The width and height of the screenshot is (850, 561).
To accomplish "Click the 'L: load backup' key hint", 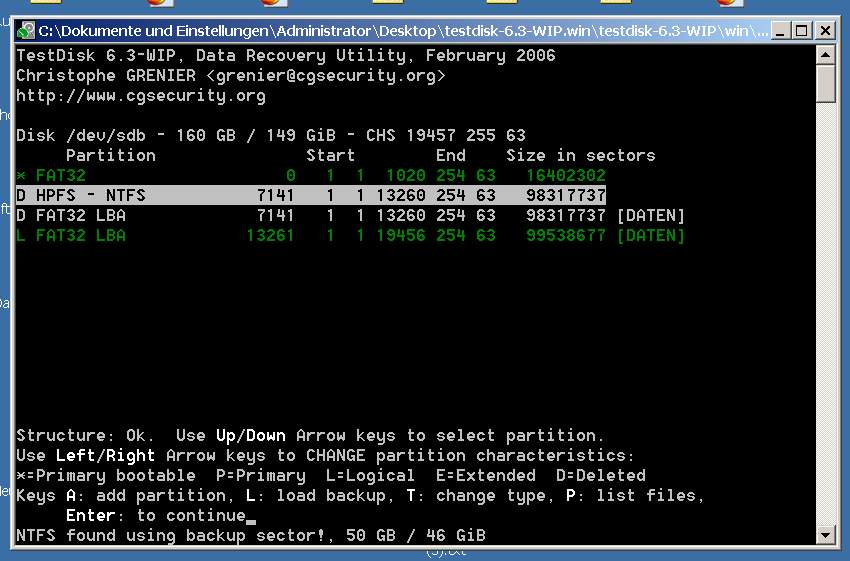I will pos(315,495).
